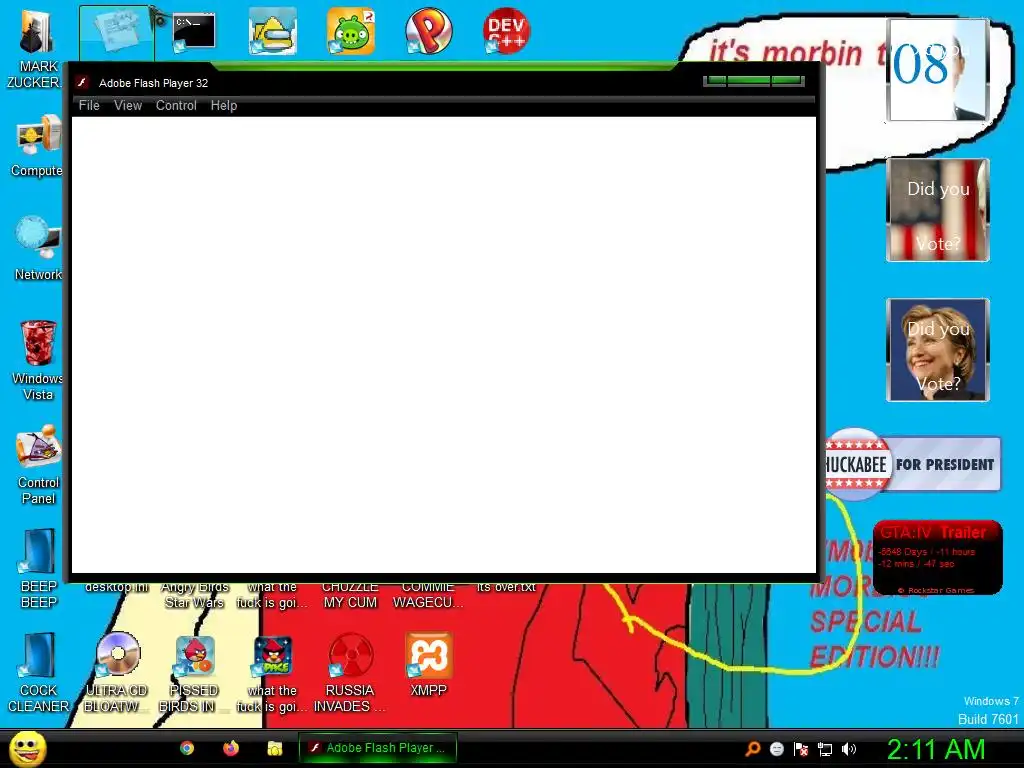Open the file explorer taskbar icon

274,748
